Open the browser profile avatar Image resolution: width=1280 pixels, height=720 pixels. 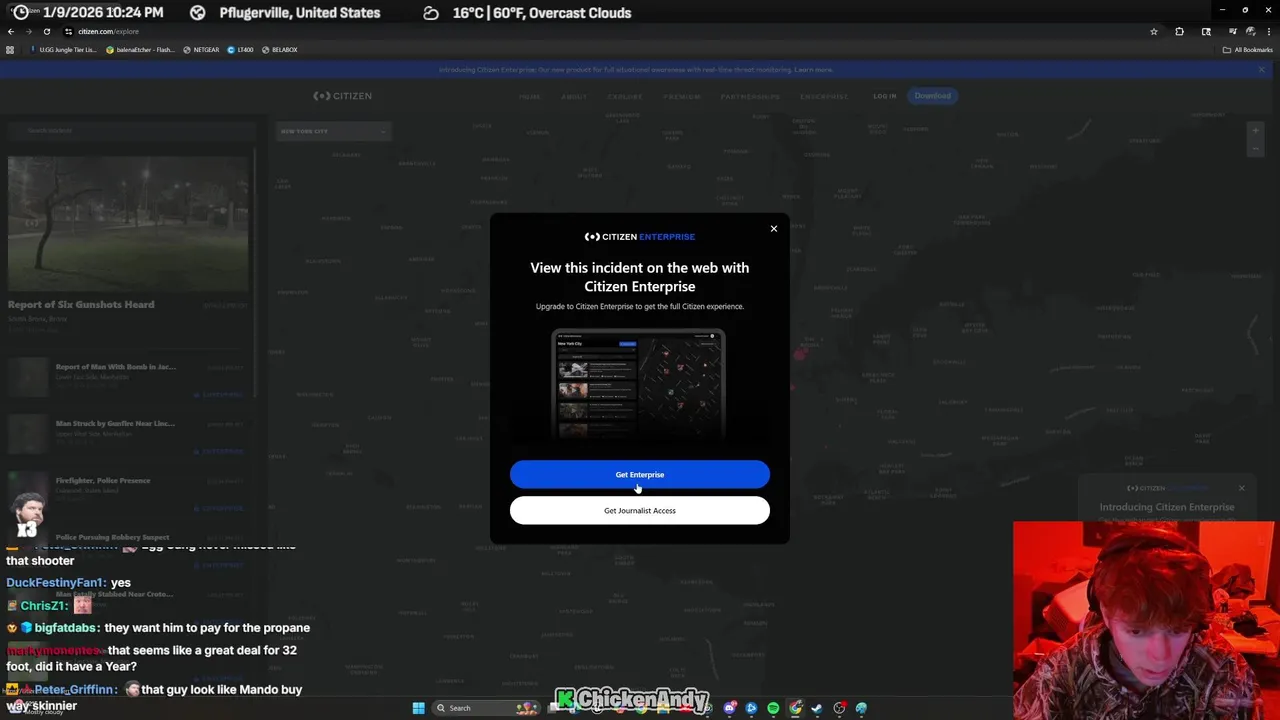[1251, 31]
